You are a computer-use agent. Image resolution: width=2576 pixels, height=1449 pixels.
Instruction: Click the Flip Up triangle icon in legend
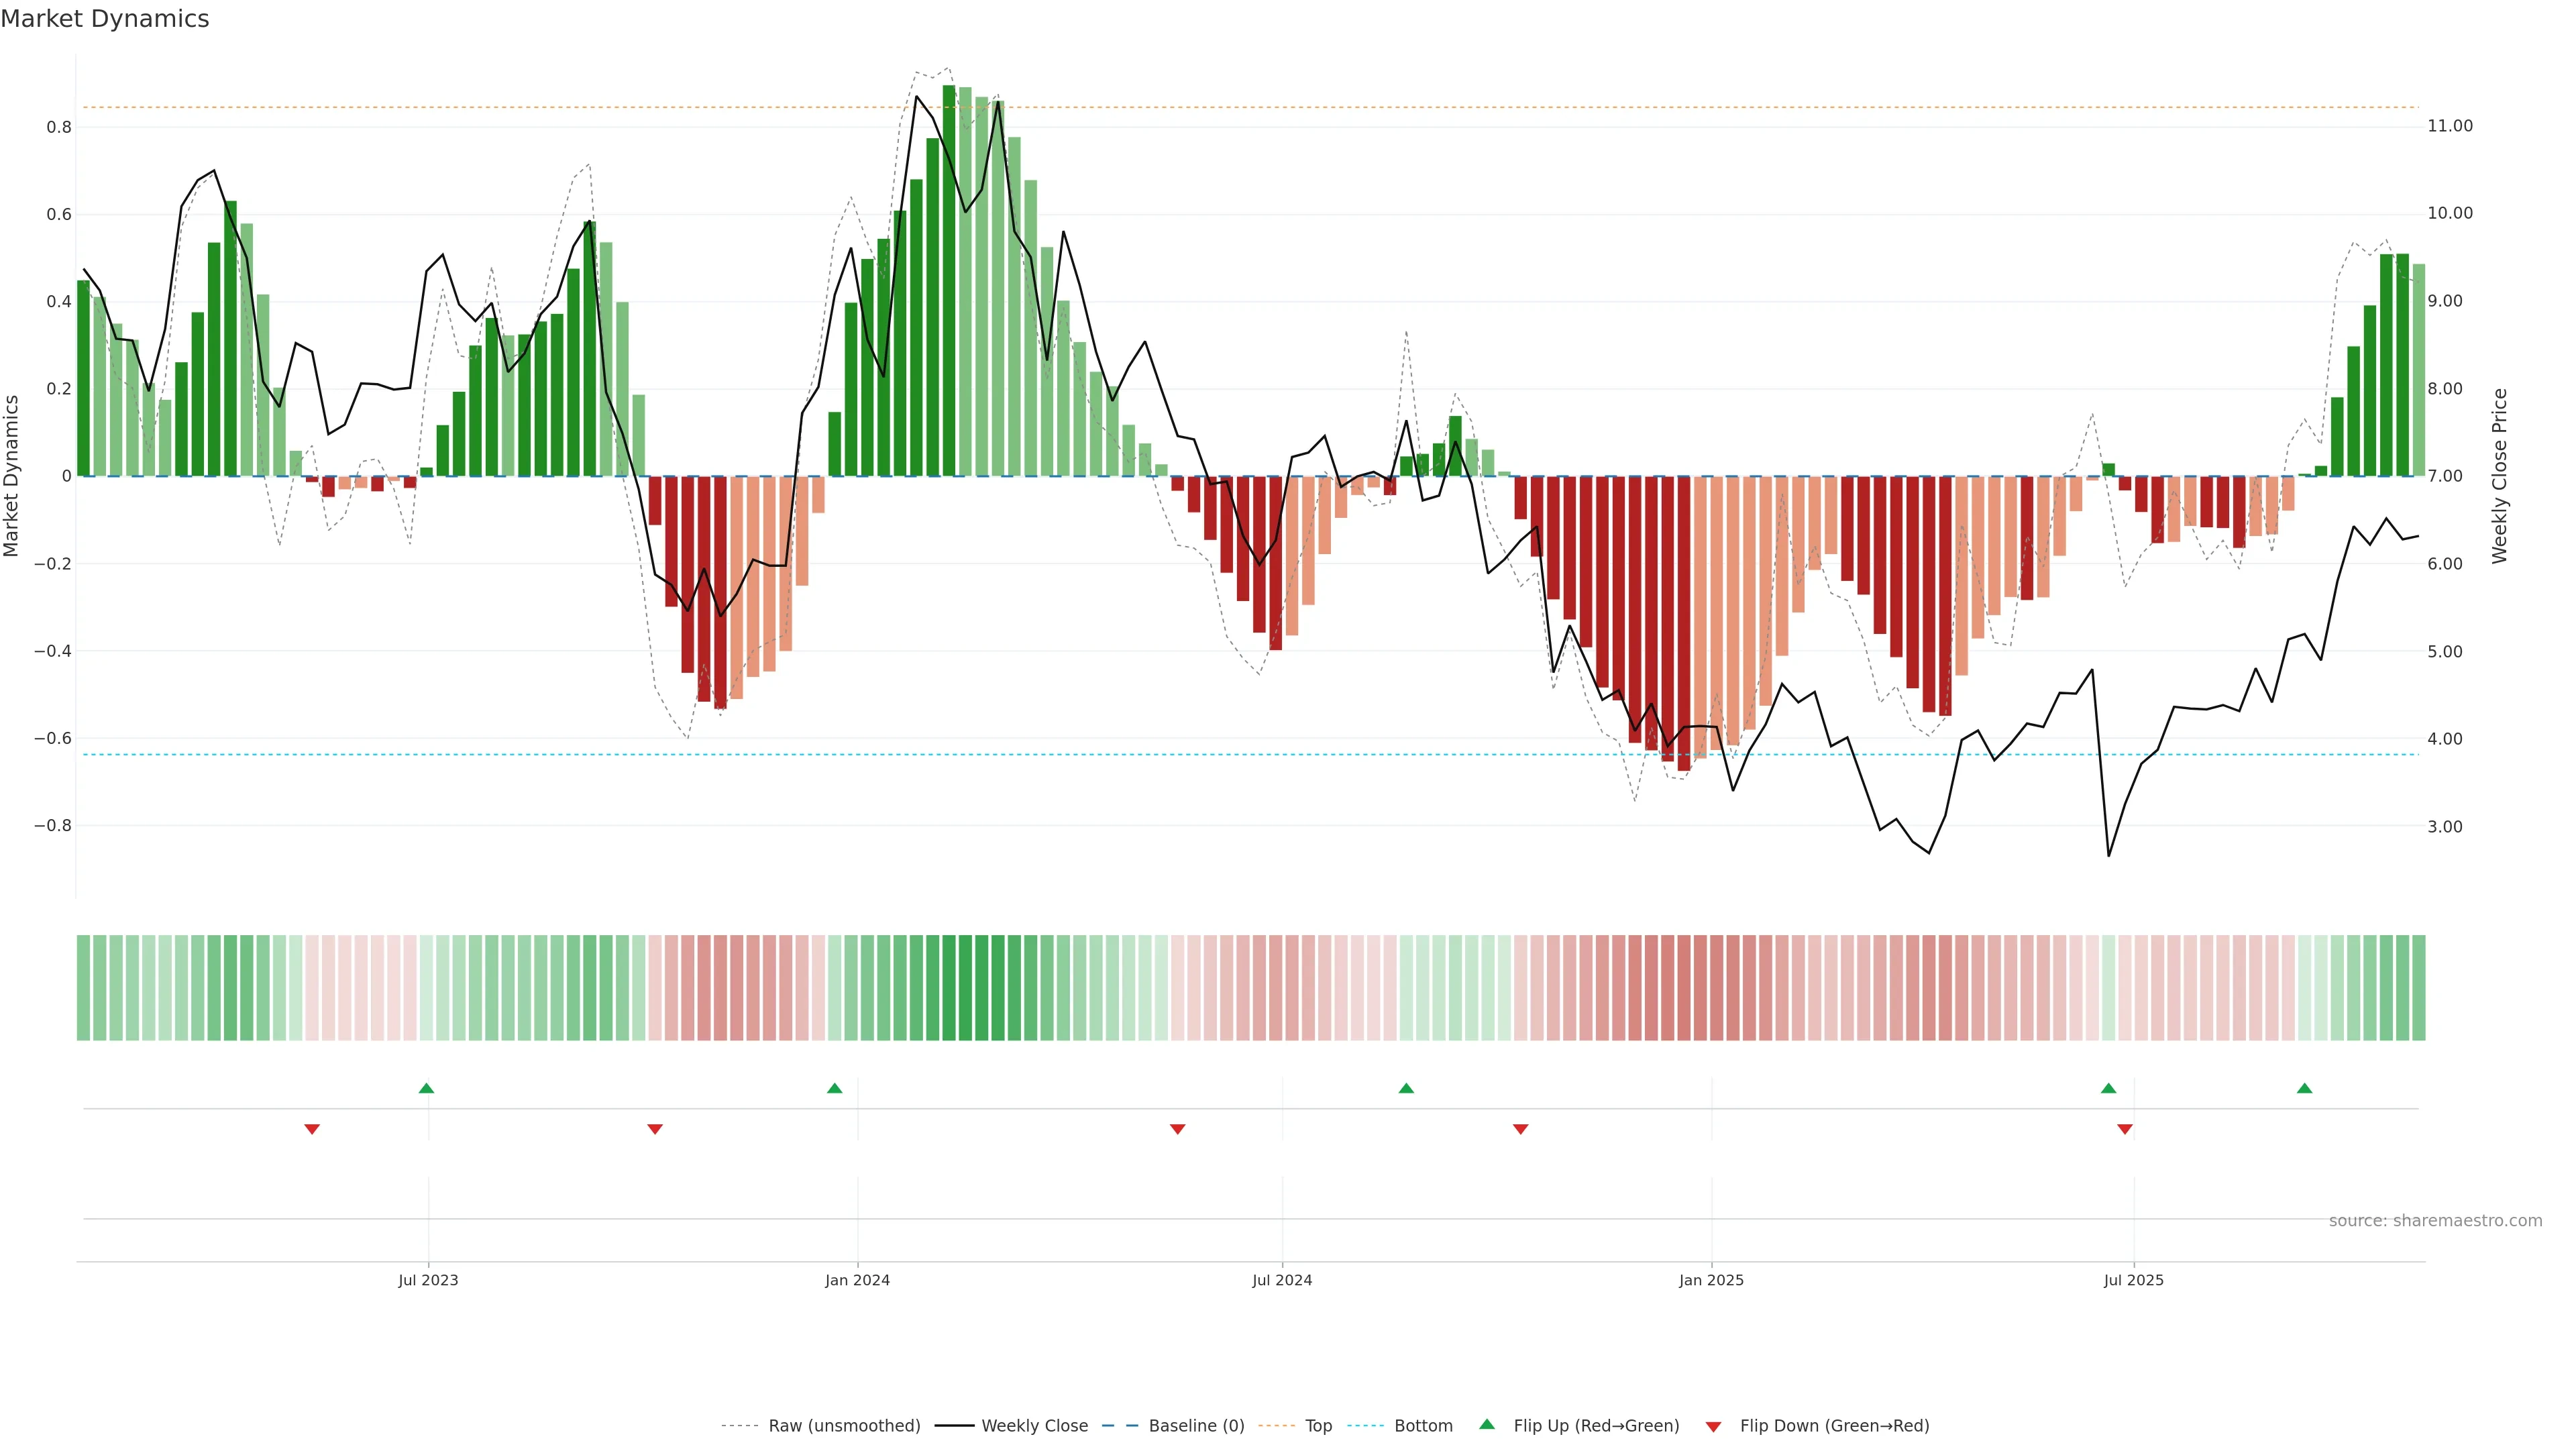click(1487, 1424)
